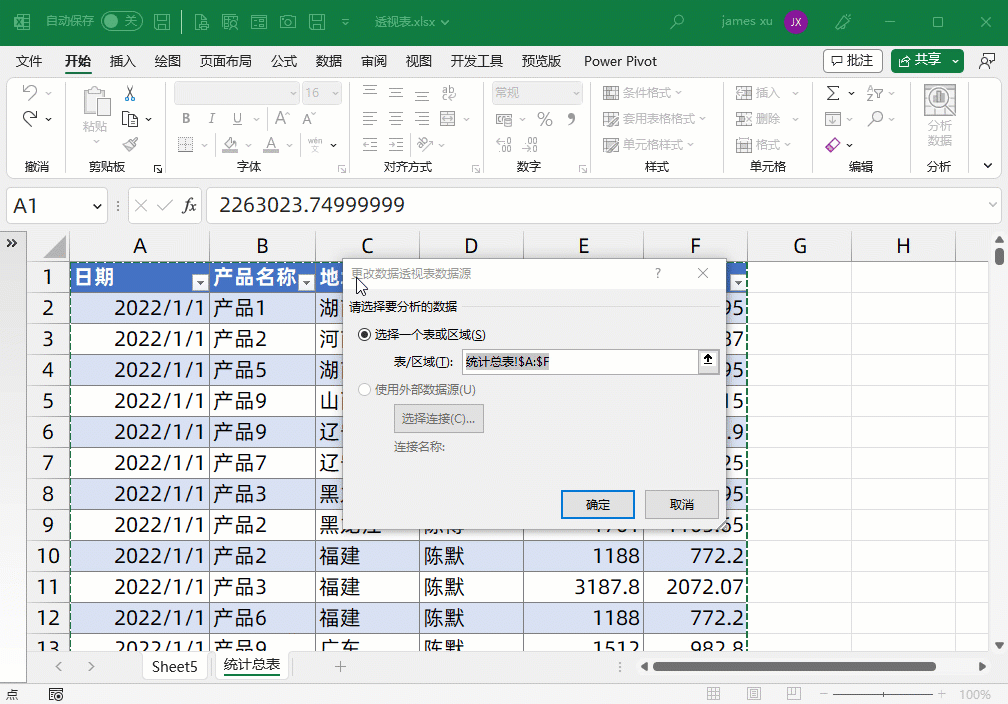
Task: Expand the 单元格样式 dropdown
Action: tap(690, 144)
